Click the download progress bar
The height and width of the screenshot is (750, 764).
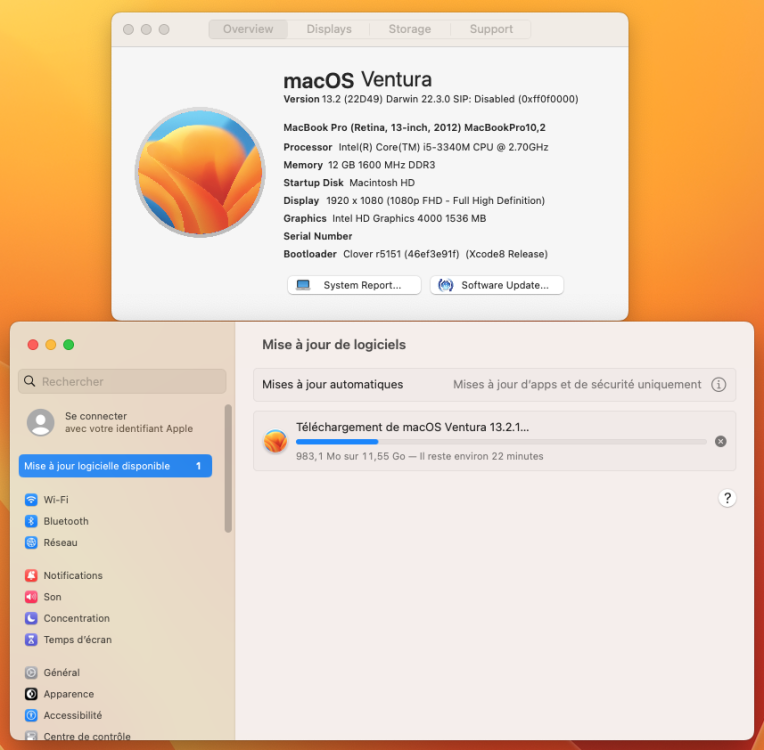coord(501,442)
